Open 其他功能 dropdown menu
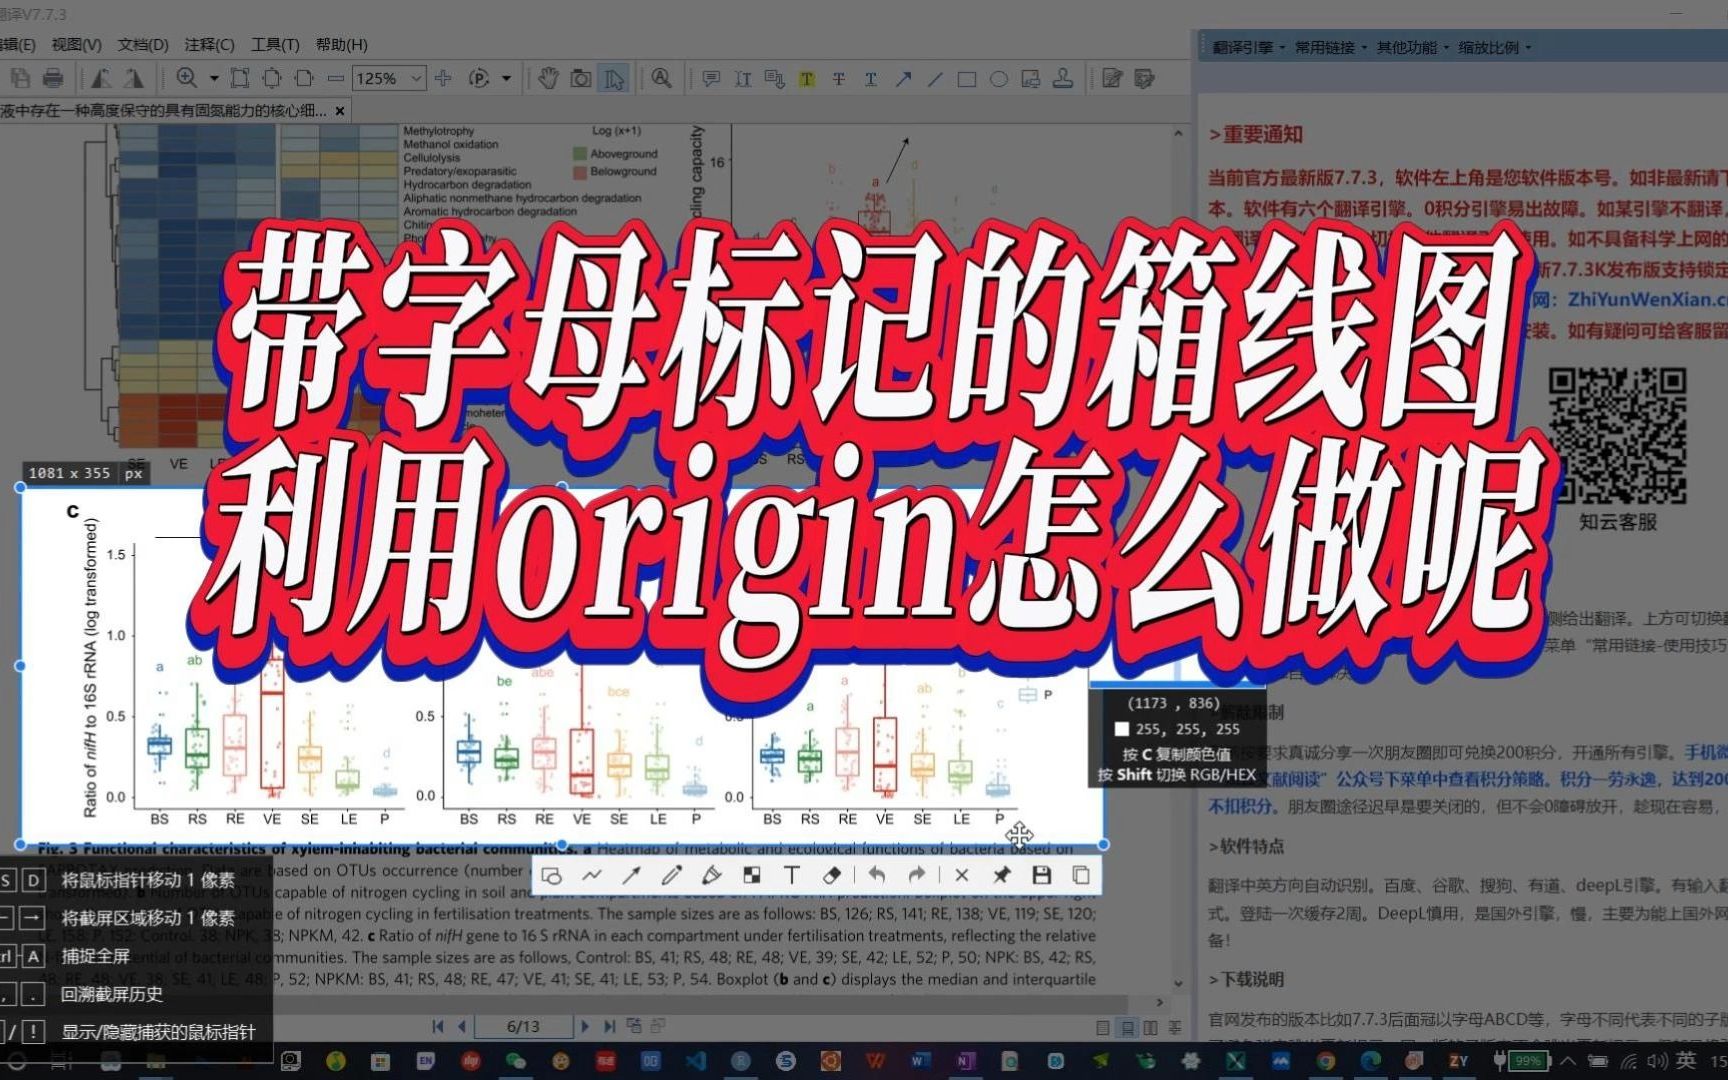 coord(1412,47)
